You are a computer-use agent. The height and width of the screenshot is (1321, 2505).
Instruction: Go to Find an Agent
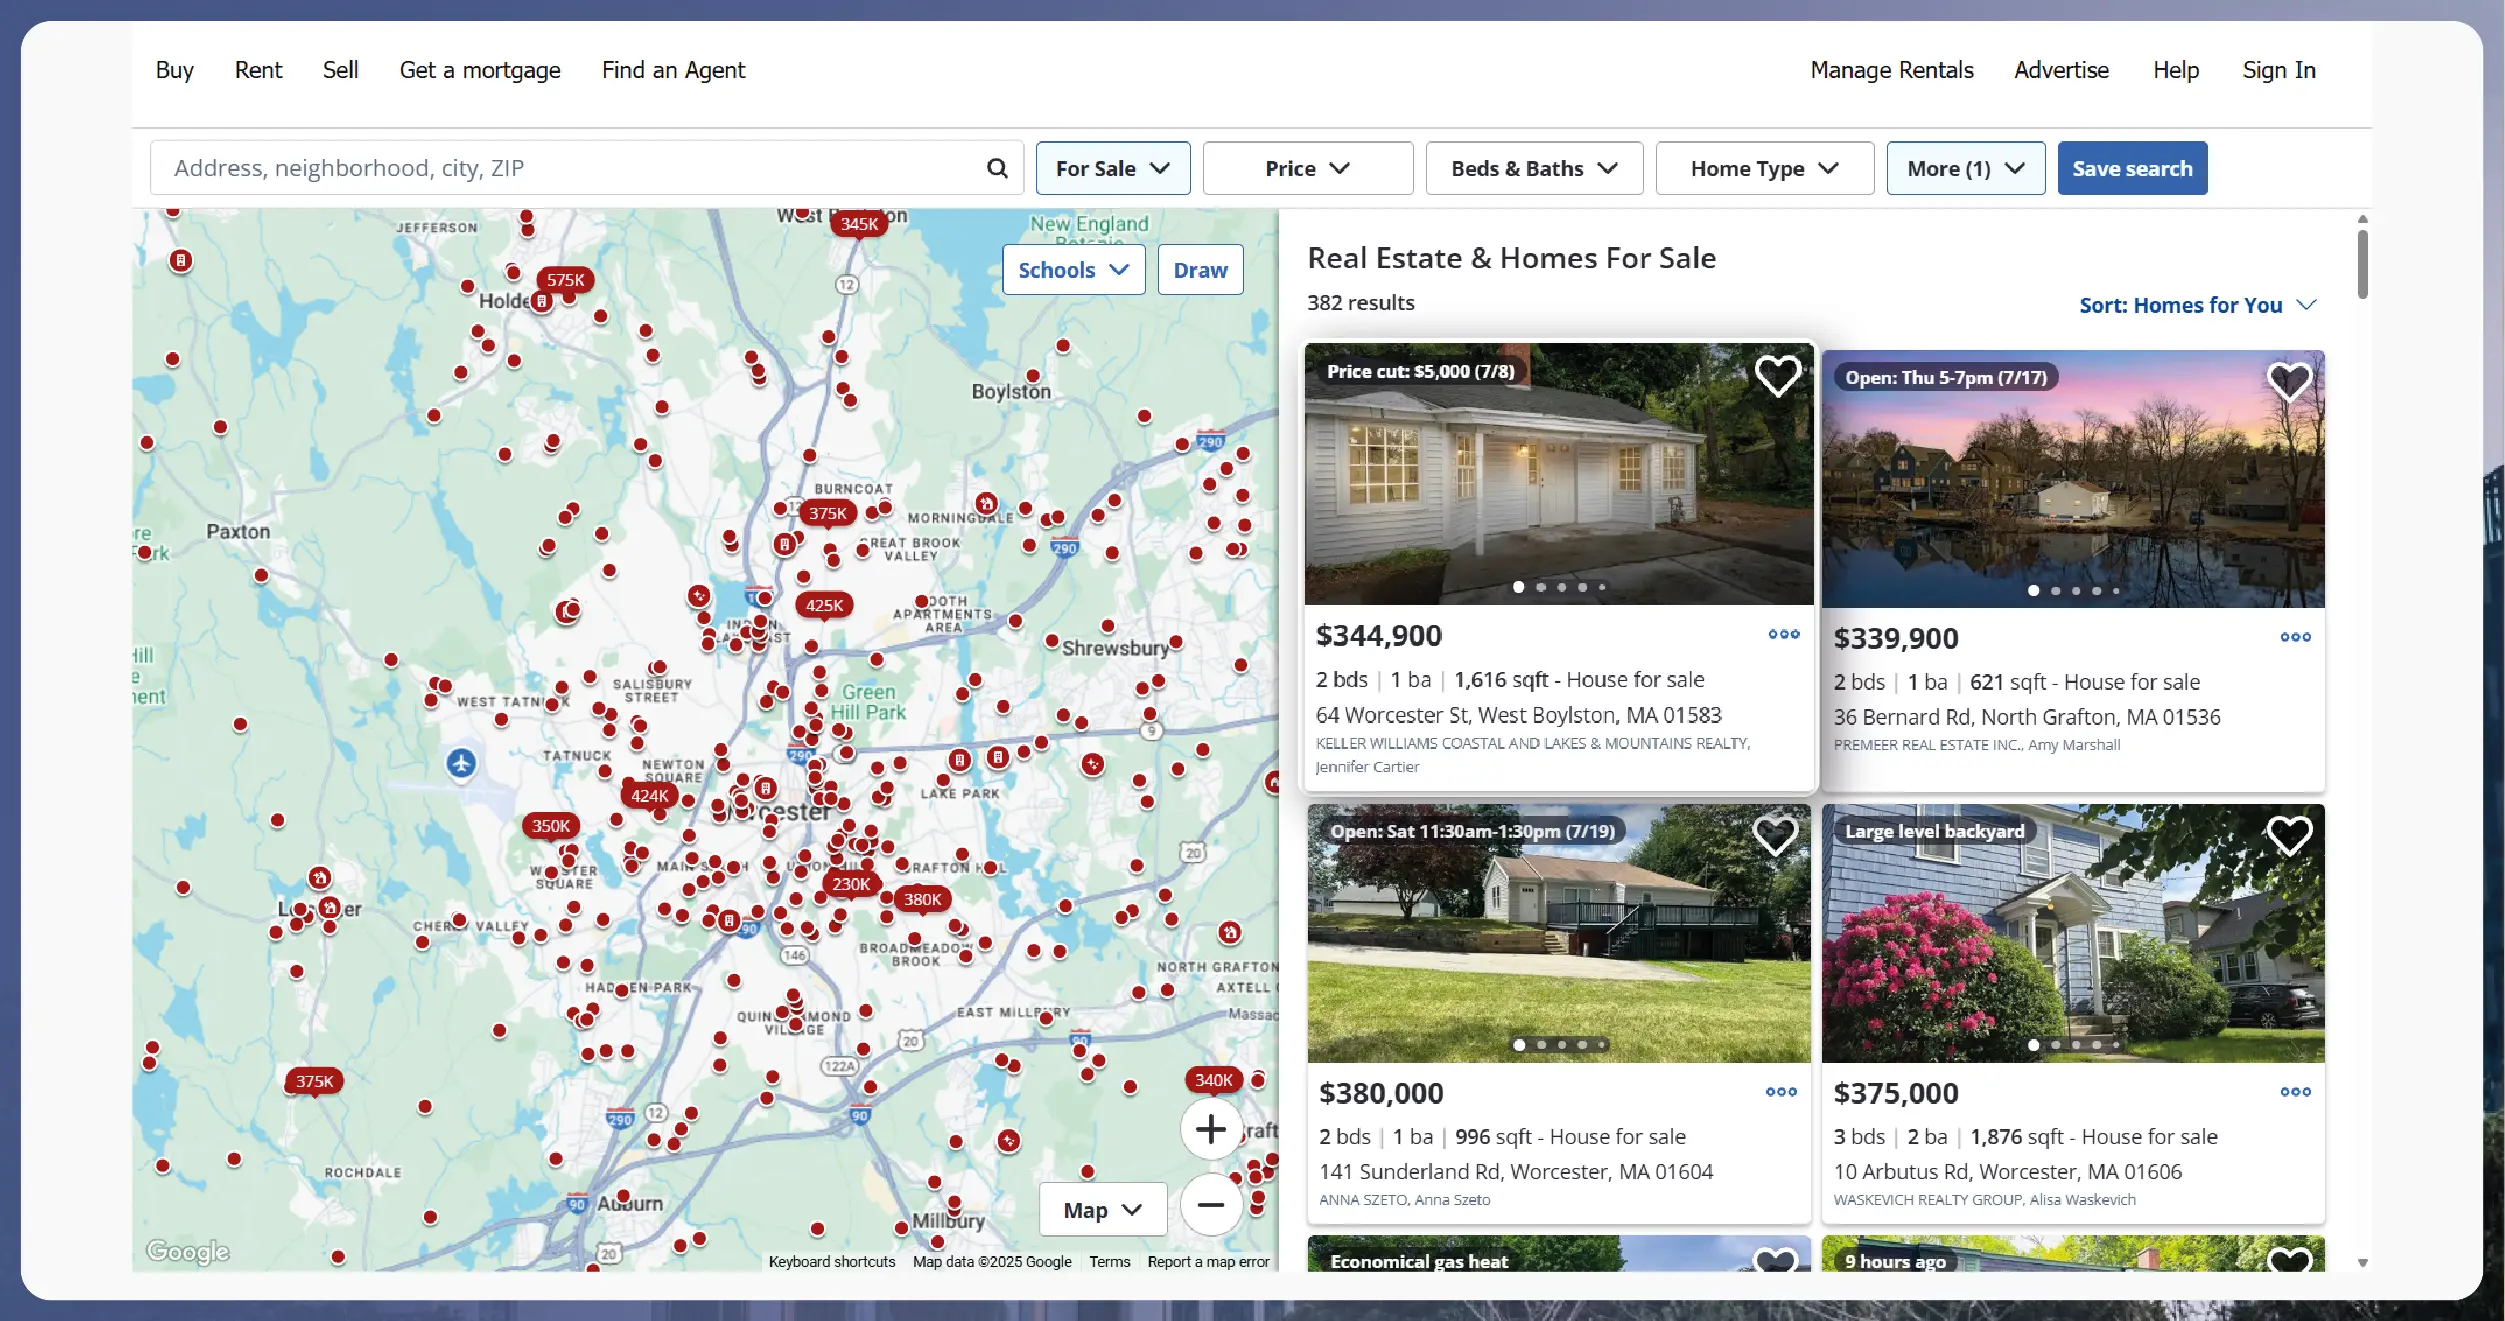coord(673,70)
